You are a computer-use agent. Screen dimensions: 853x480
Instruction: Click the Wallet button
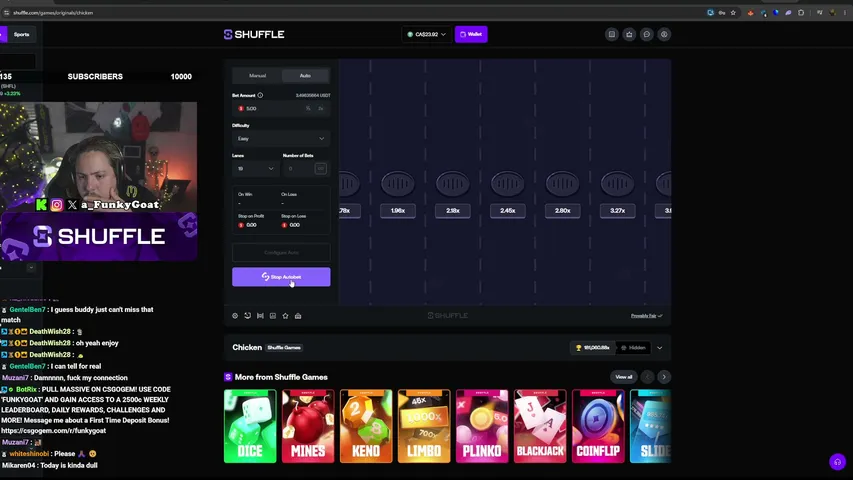click(471, 34)
